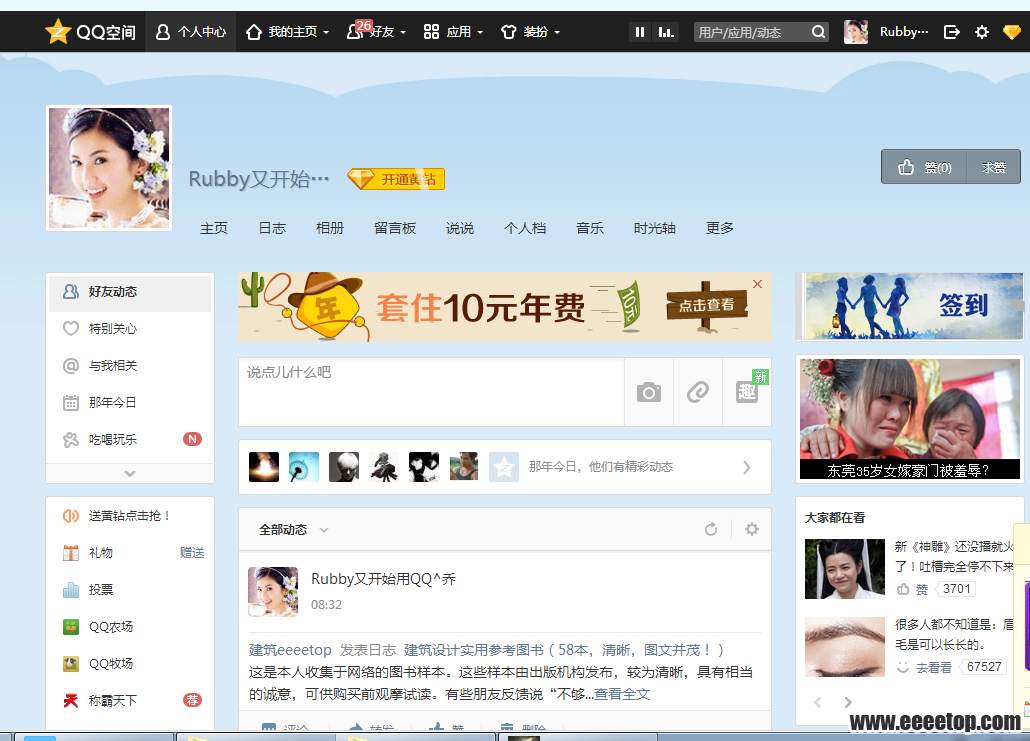The width and height of the screenshot is (1030, 741).
Task: Select 与我相关 @ item
Action: point(130,365)
